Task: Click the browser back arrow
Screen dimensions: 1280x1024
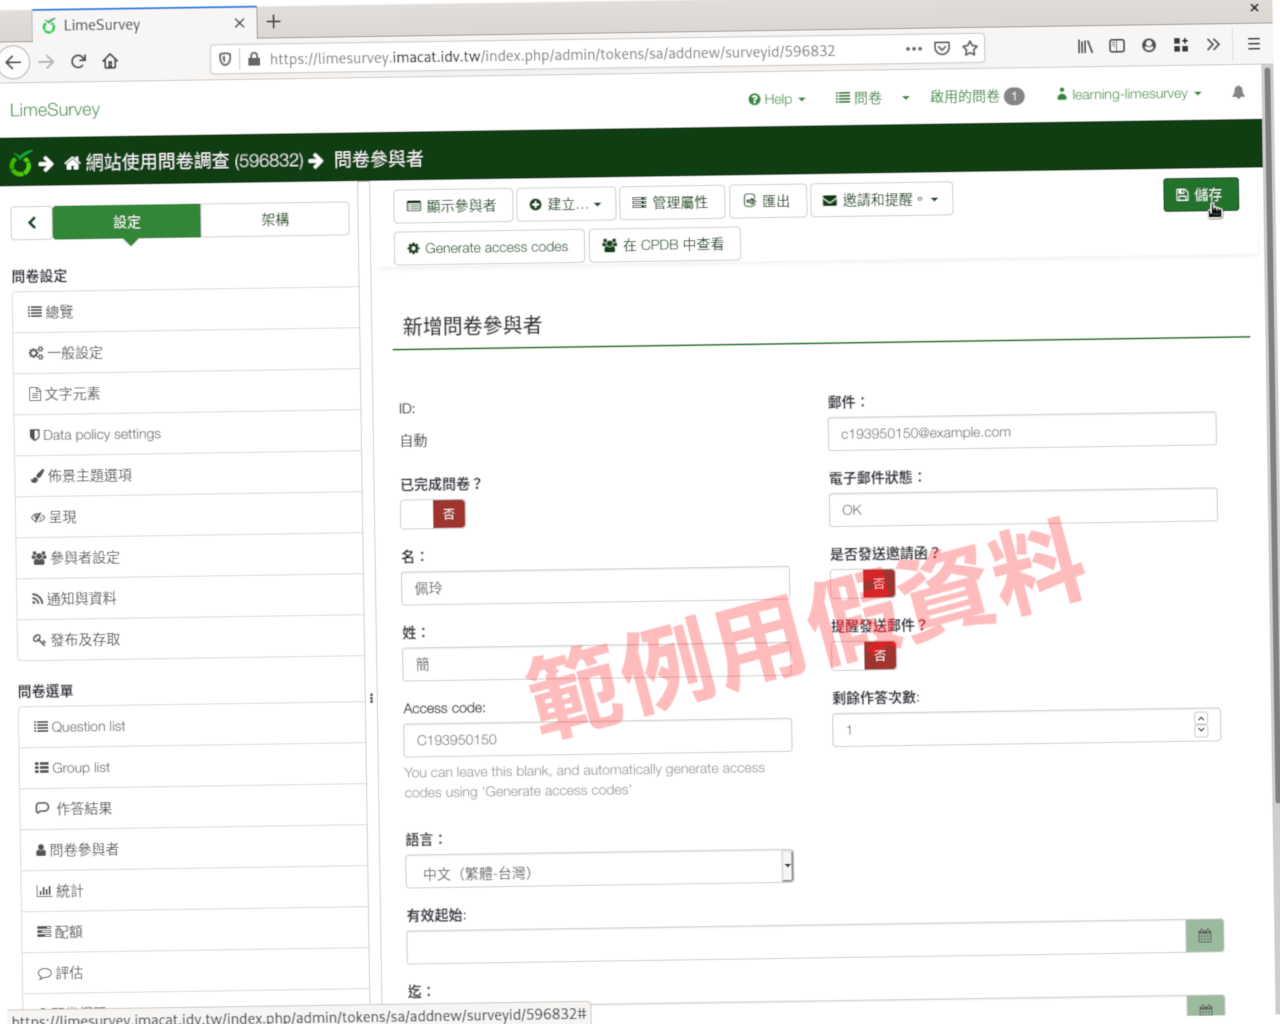Action: pyautogui.click(x=13, y=62)
